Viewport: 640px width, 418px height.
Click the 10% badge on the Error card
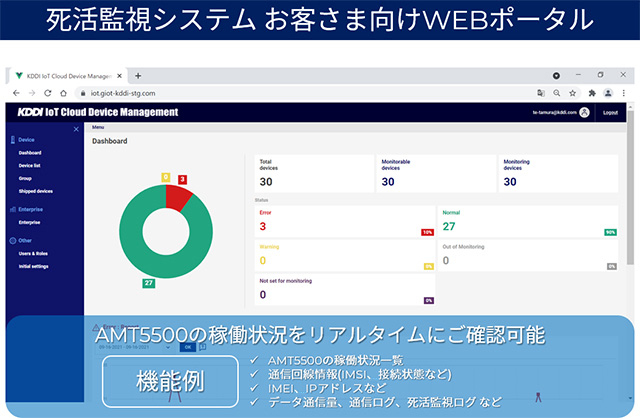coord(427,232)
